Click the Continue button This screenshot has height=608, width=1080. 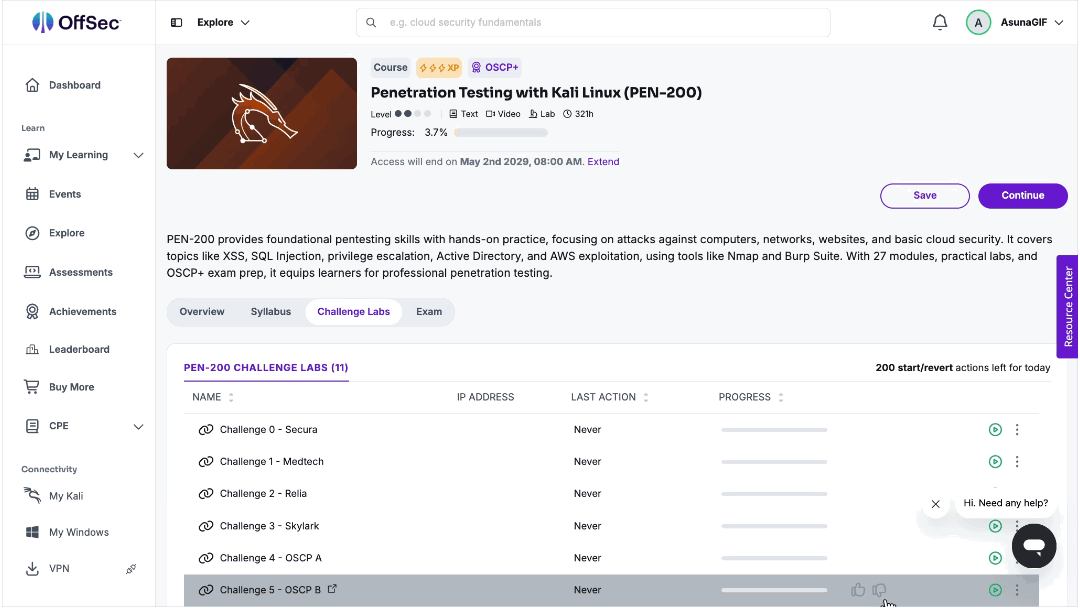coord(1022,196)
